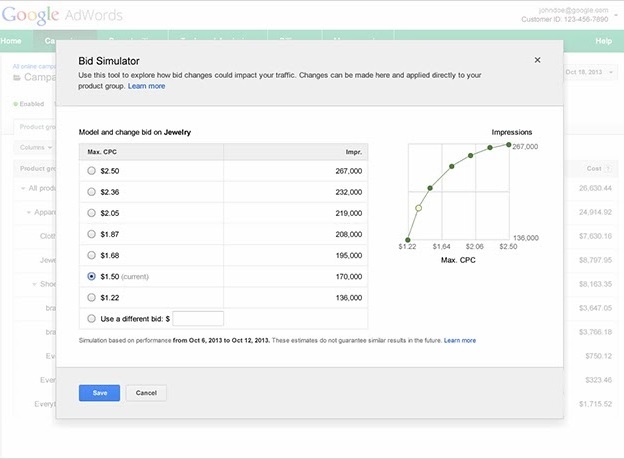Pick the $1.68 Max. CPC radio button
This screenshot has width=624, height=459.
(92, 255)
